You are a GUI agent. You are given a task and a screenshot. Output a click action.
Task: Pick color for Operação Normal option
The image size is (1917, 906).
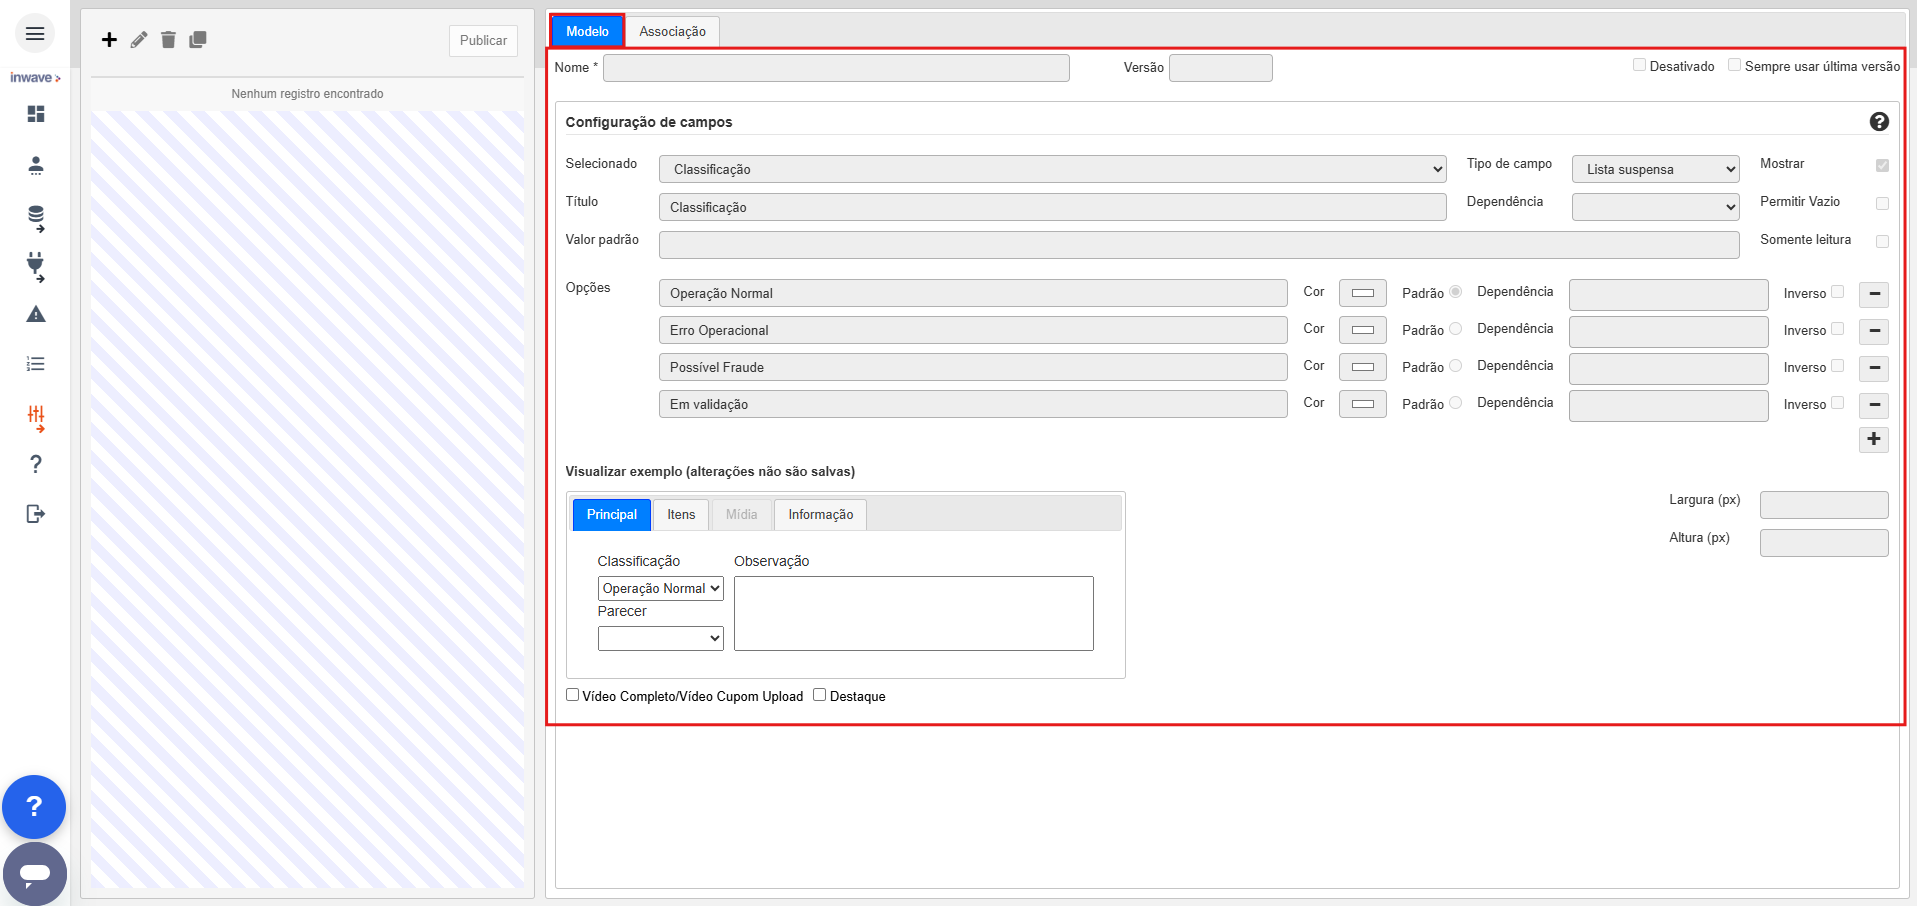1363,293
